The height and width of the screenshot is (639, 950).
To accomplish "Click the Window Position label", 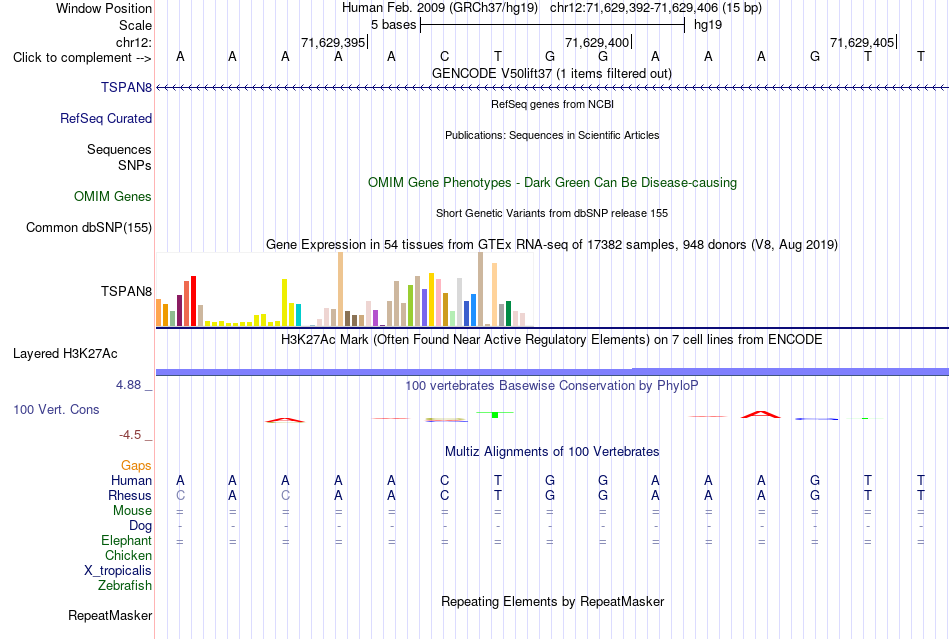I will point(104,8).
